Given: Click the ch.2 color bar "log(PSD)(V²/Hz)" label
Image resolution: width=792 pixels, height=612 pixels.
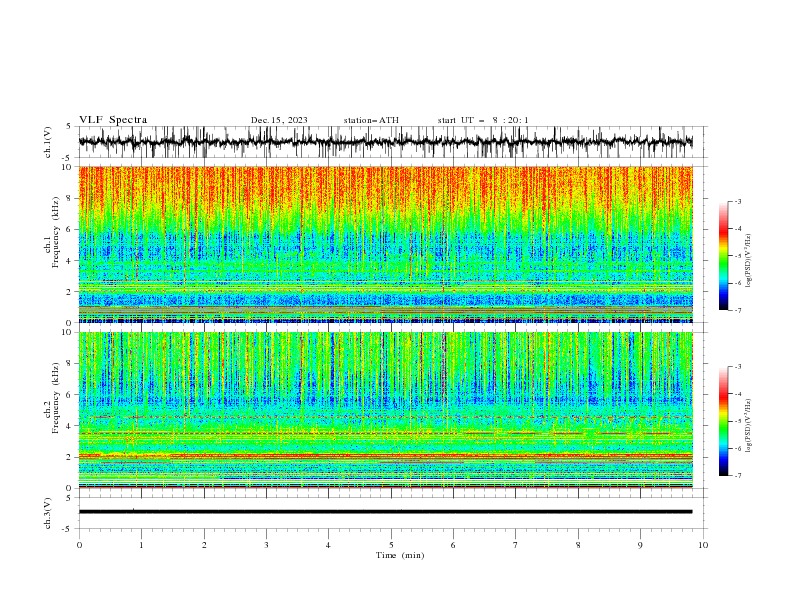Looking at the screenshot, I should pyautogui.click(x=748, y=426).
